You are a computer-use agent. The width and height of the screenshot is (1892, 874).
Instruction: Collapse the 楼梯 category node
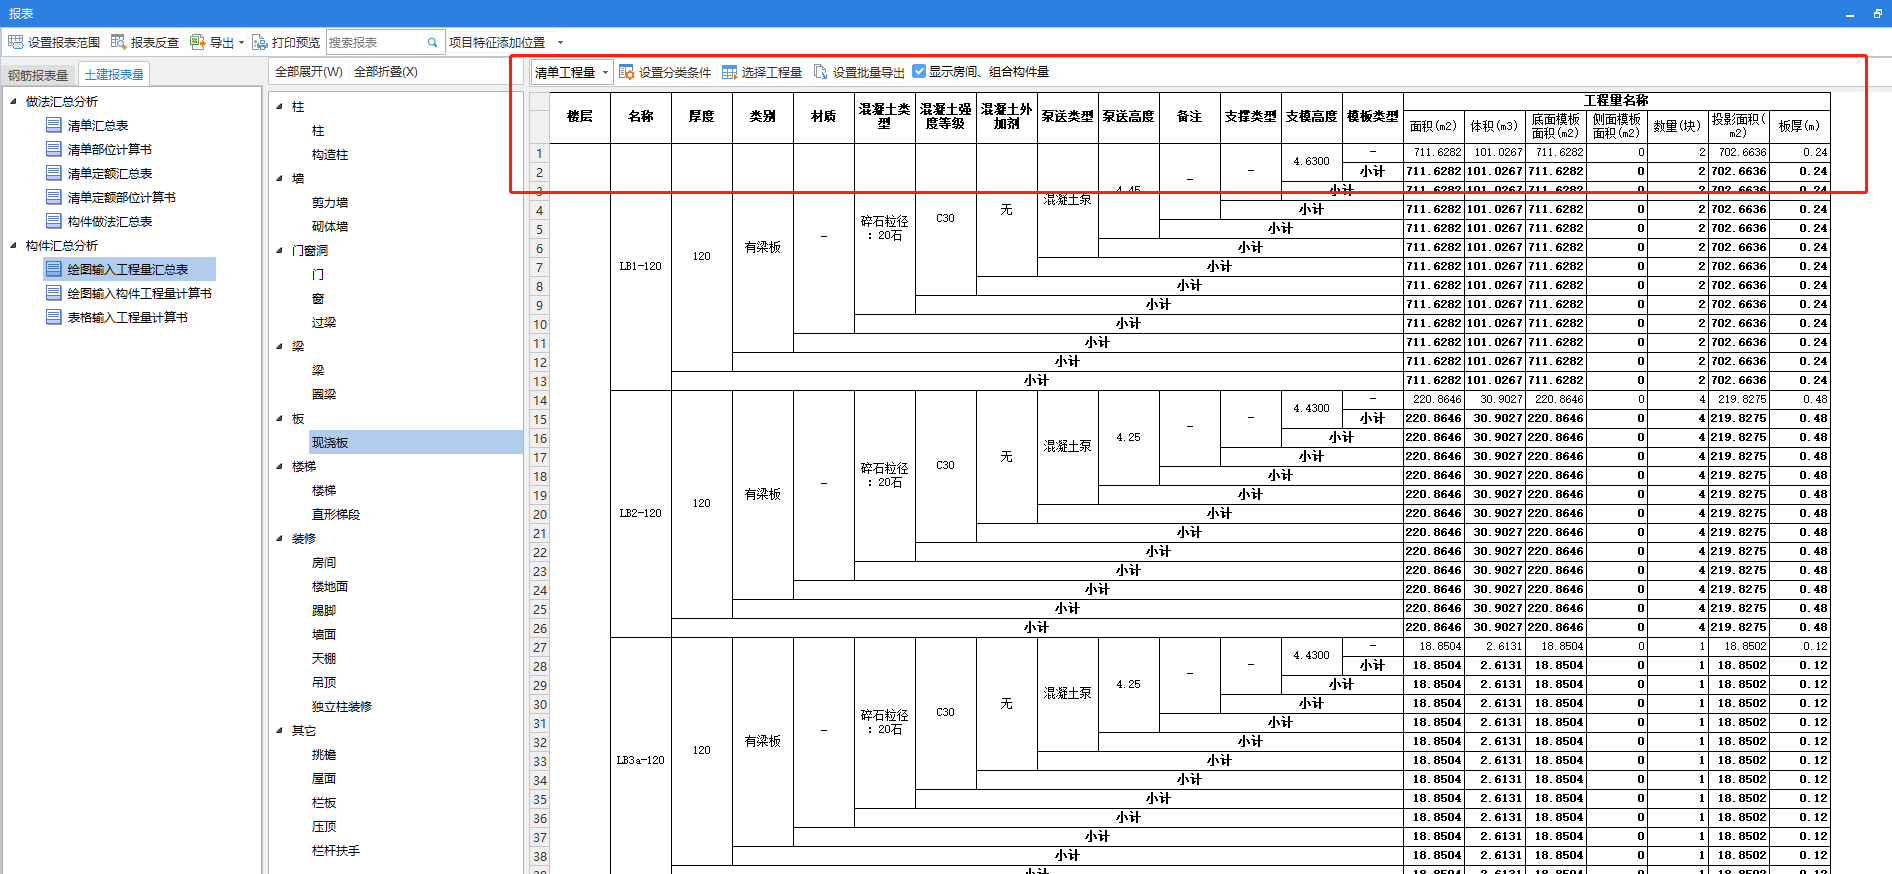280,466
